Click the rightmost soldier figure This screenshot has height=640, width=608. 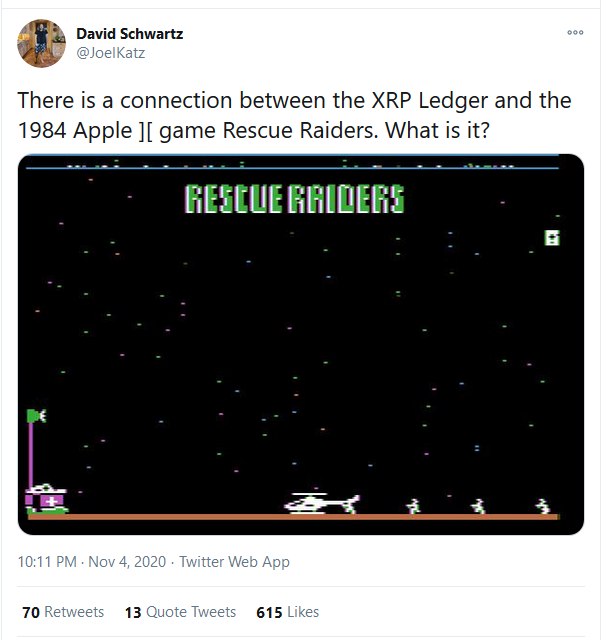tap(543, 506)
